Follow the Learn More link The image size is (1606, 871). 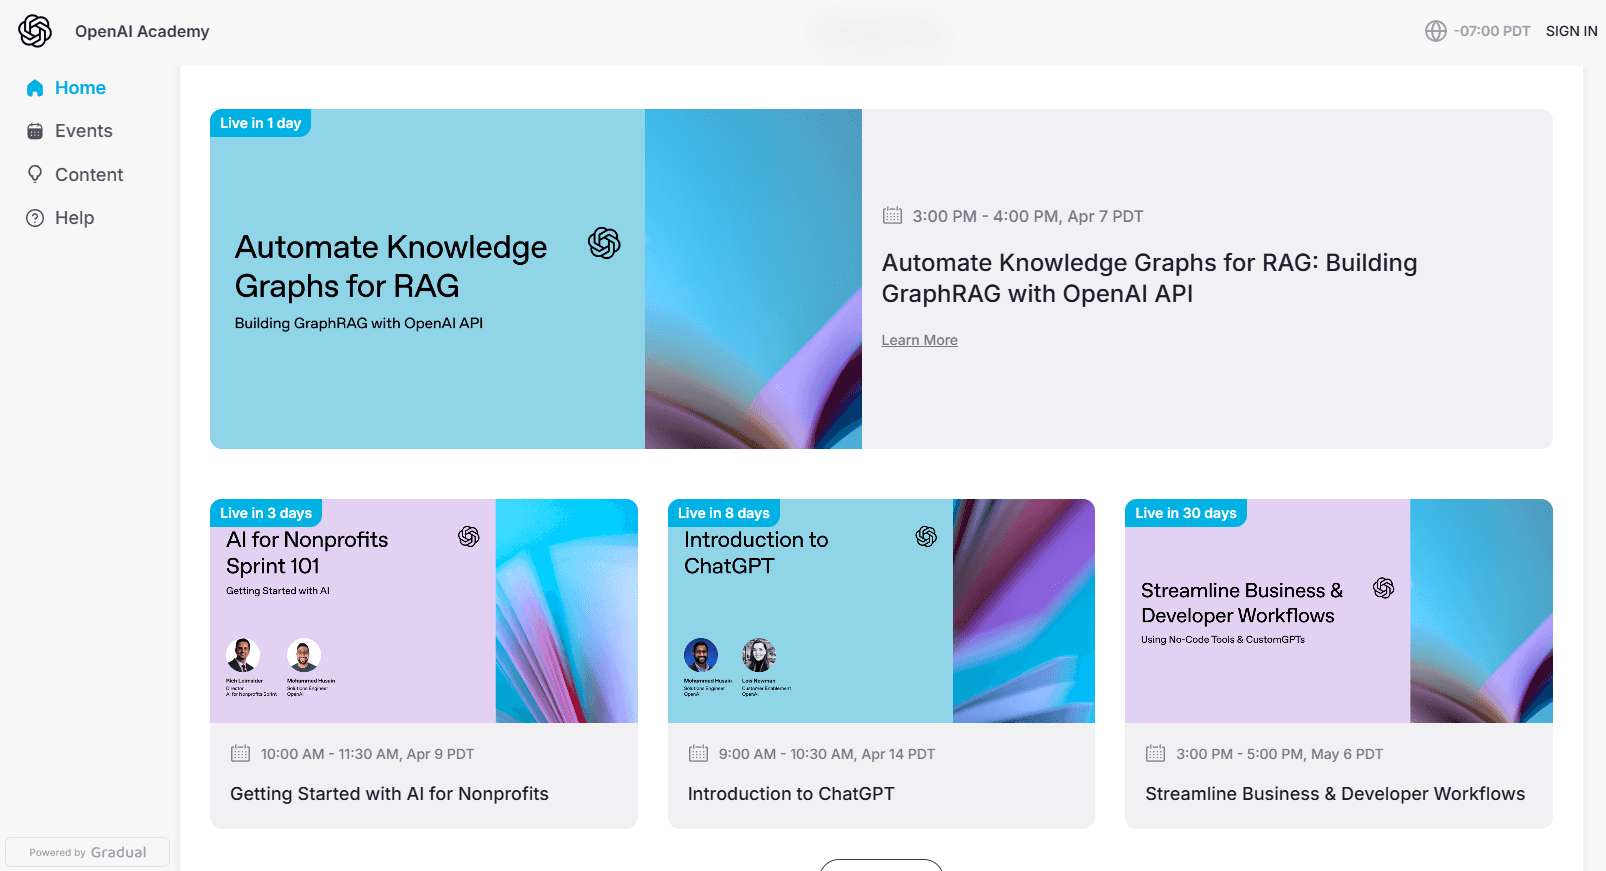coord(919,340)
